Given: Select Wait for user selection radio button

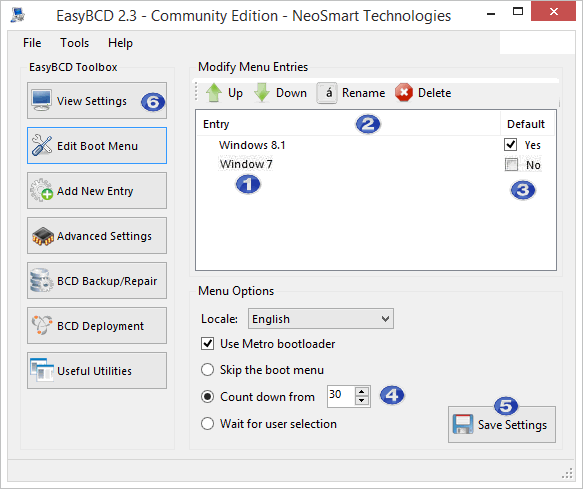Looking at the screenshot, I should [x=207, y=424].
